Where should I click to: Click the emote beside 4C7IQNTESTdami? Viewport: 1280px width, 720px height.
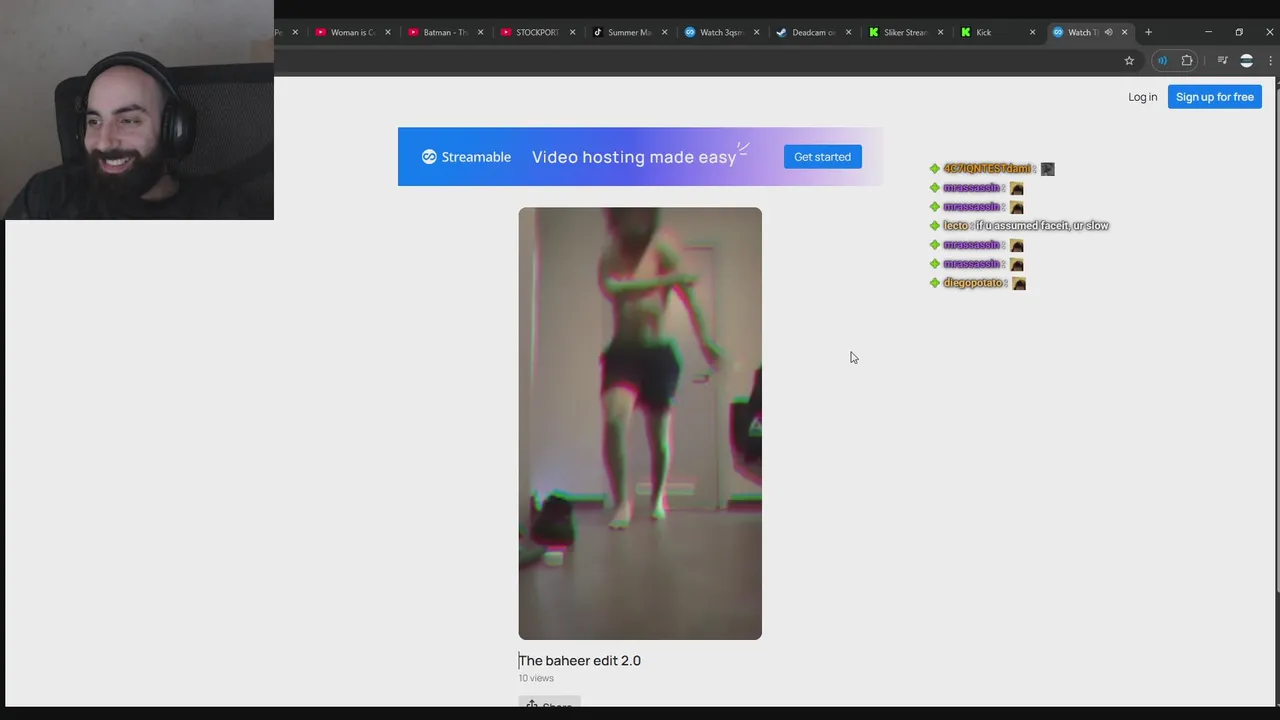(1048, 169)
